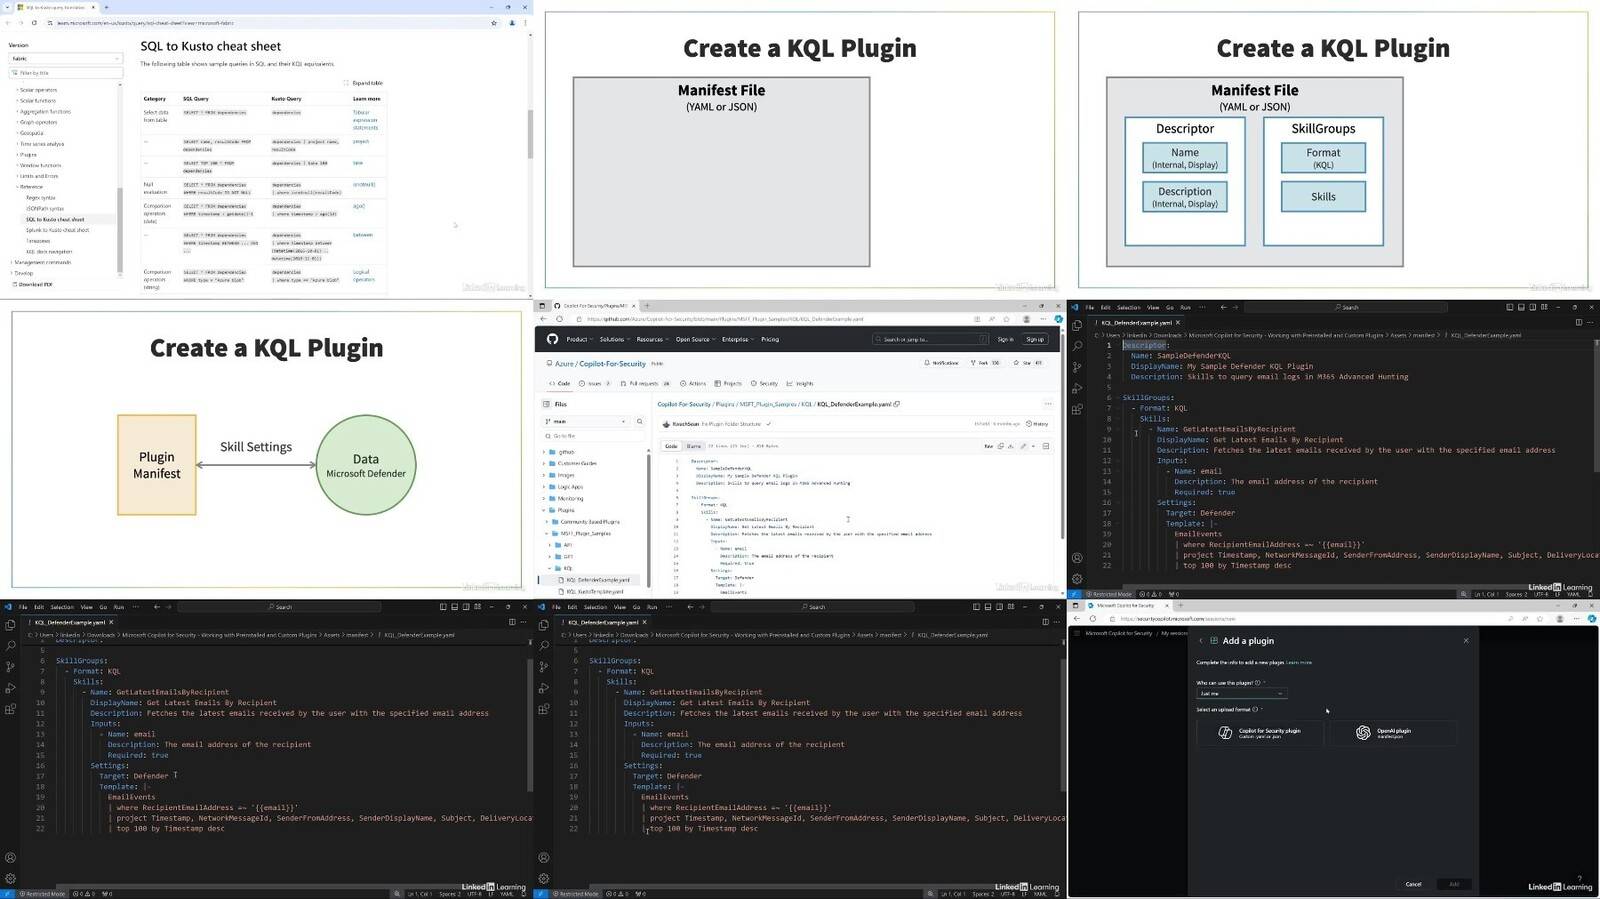Click Filter by title field in docs sidebar

pyautogui.click(x=66, y=73)
